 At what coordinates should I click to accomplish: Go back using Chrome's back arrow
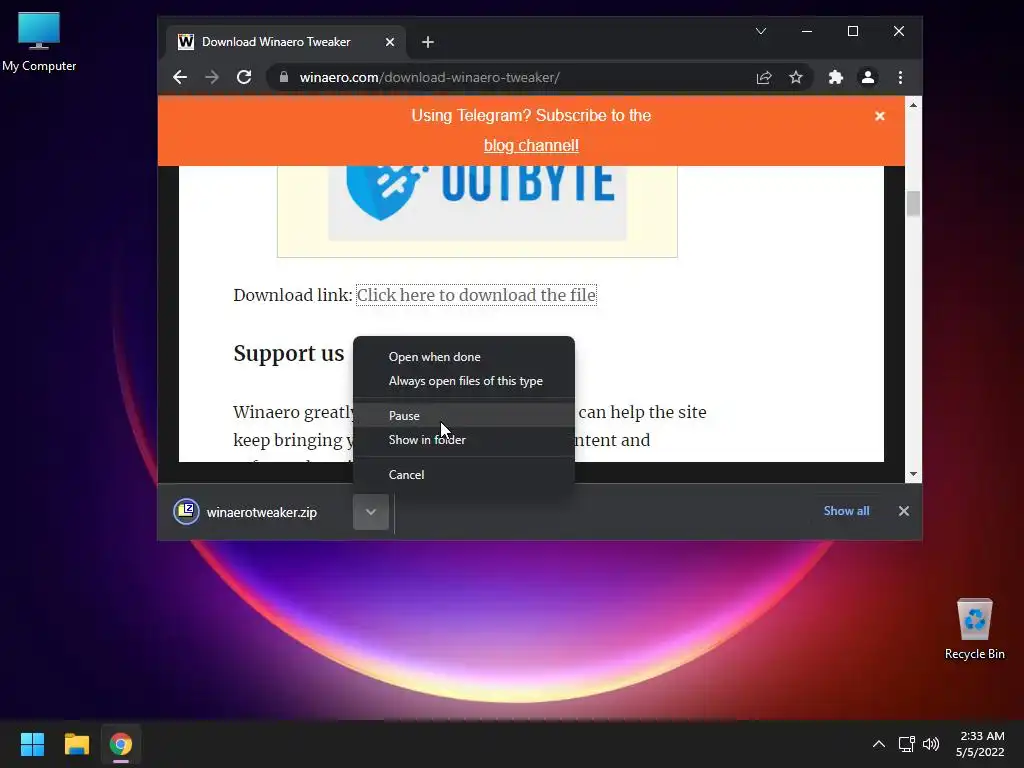click(x=180, y=77)
